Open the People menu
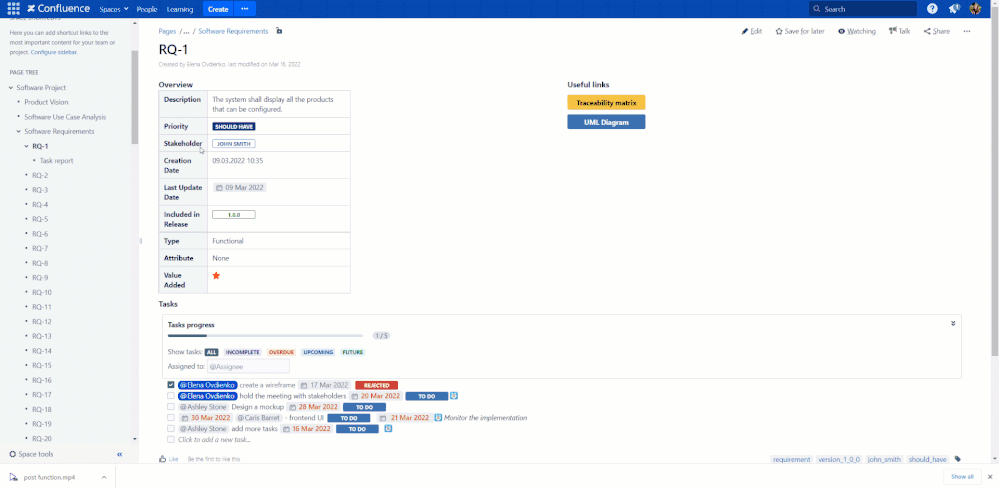999x490 pixels. [147, 10]
